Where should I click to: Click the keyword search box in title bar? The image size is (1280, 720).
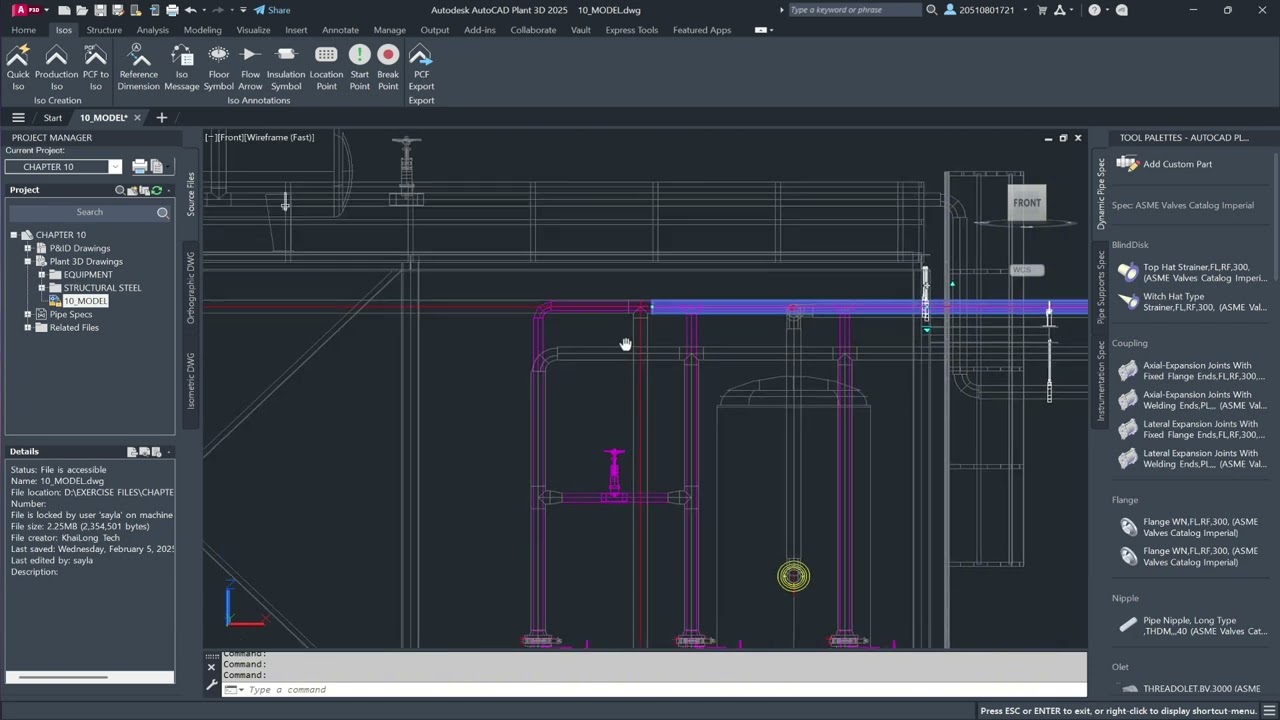(x=853, y=10)
